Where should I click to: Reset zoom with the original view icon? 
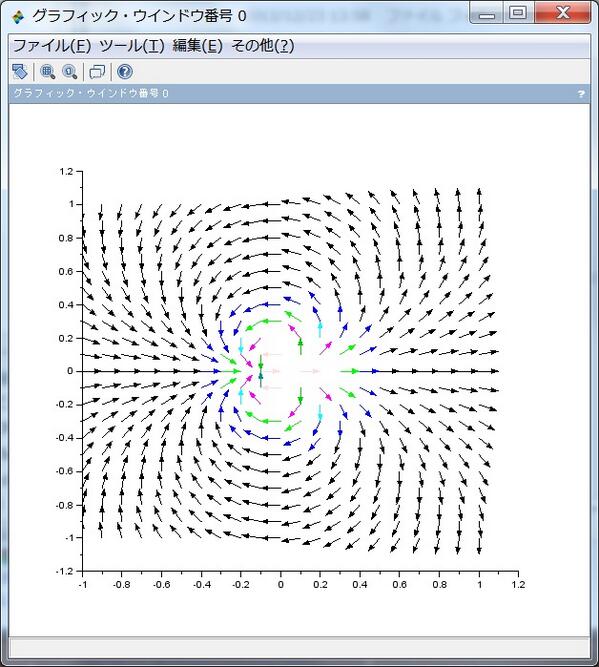tap(70, 71)
